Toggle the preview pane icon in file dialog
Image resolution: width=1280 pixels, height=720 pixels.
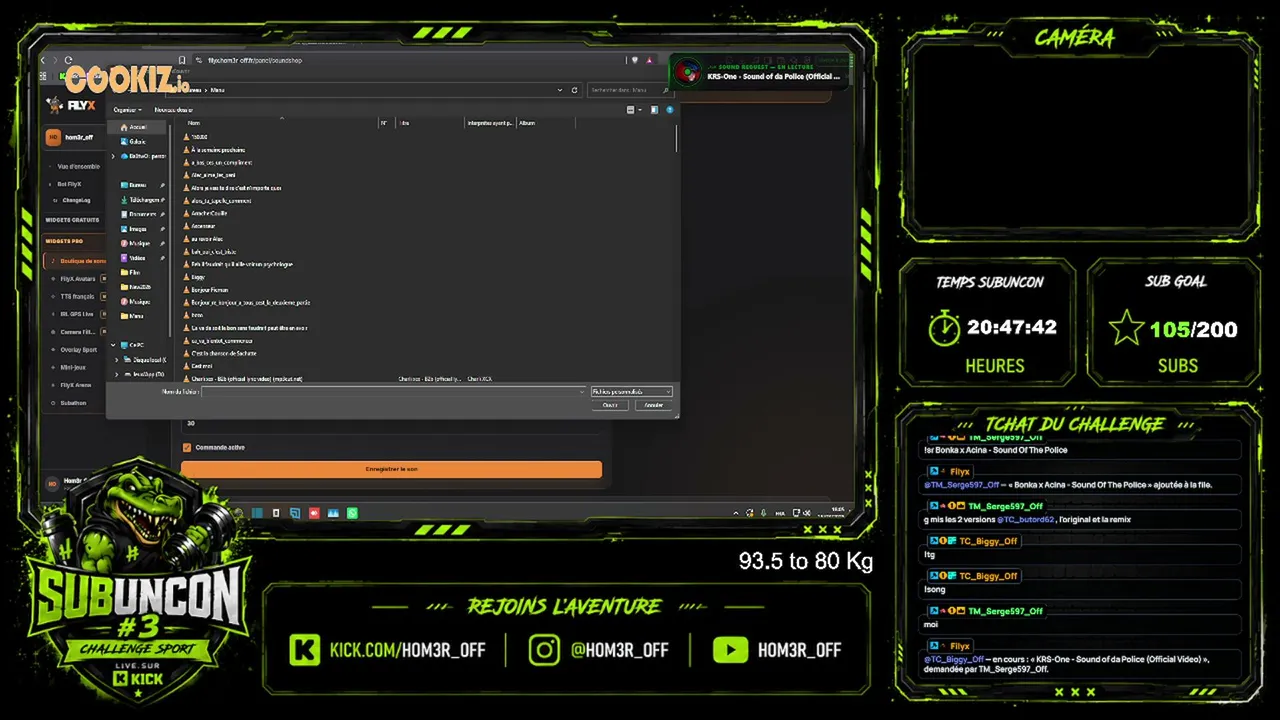(654, 110)
